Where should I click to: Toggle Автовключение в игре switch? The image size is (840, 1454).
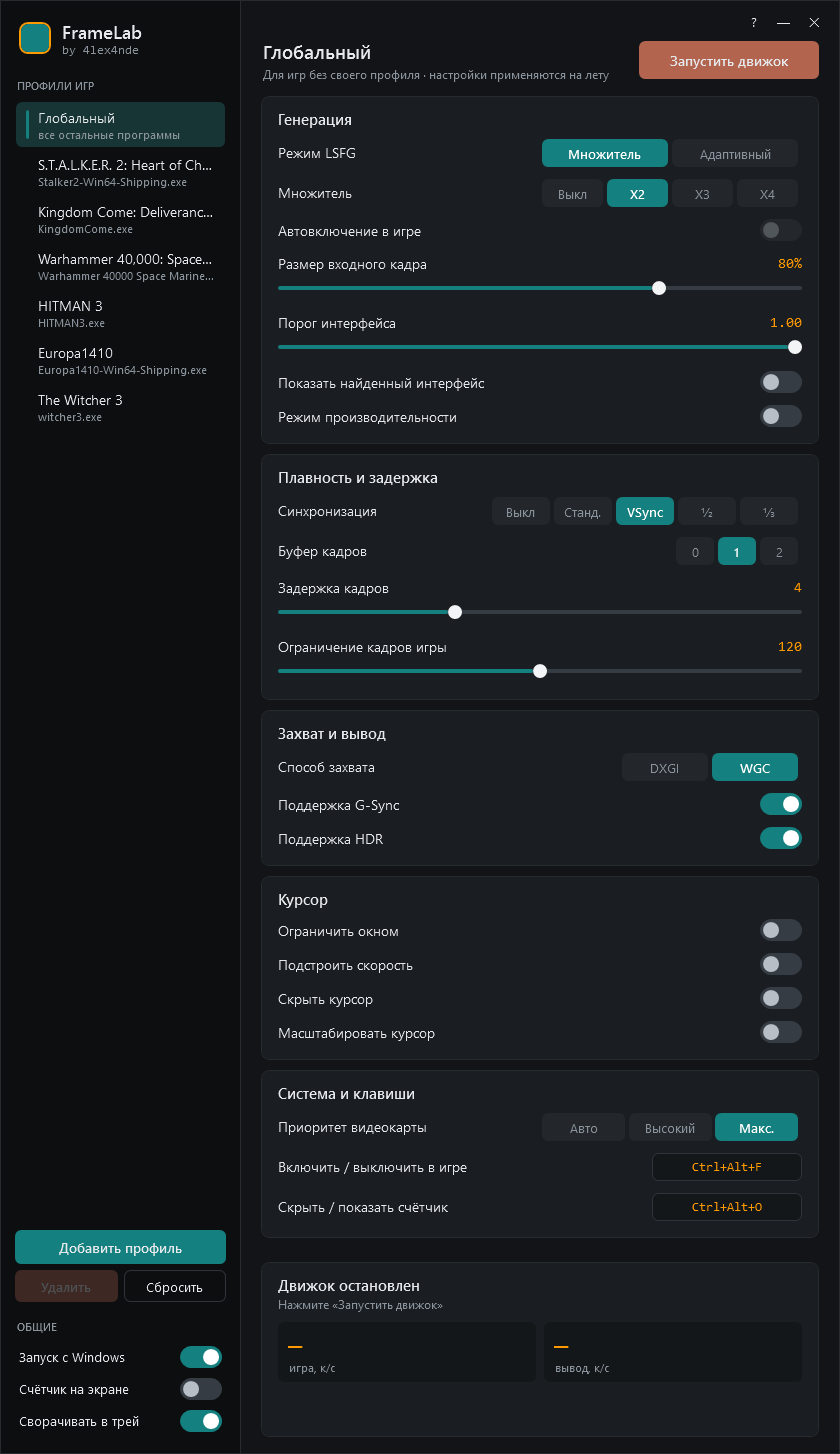781,231
